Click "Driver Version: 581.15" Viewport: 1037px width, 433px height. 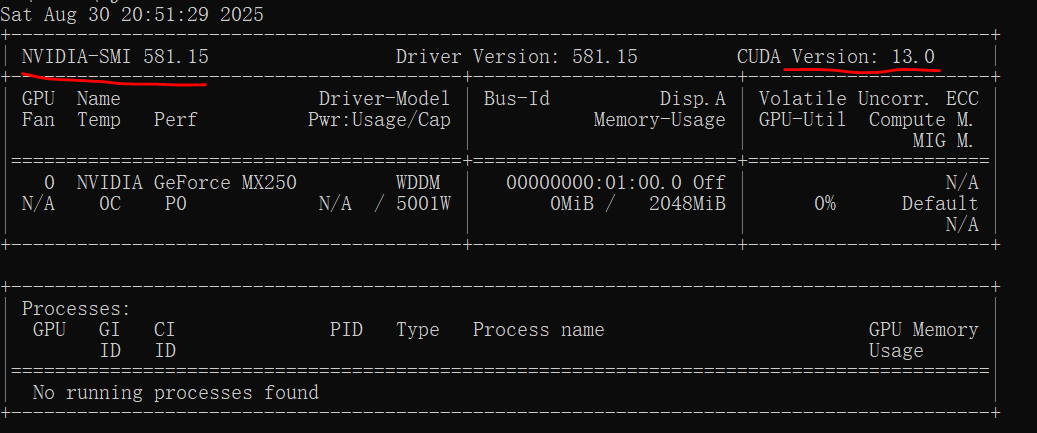(517, 57)
